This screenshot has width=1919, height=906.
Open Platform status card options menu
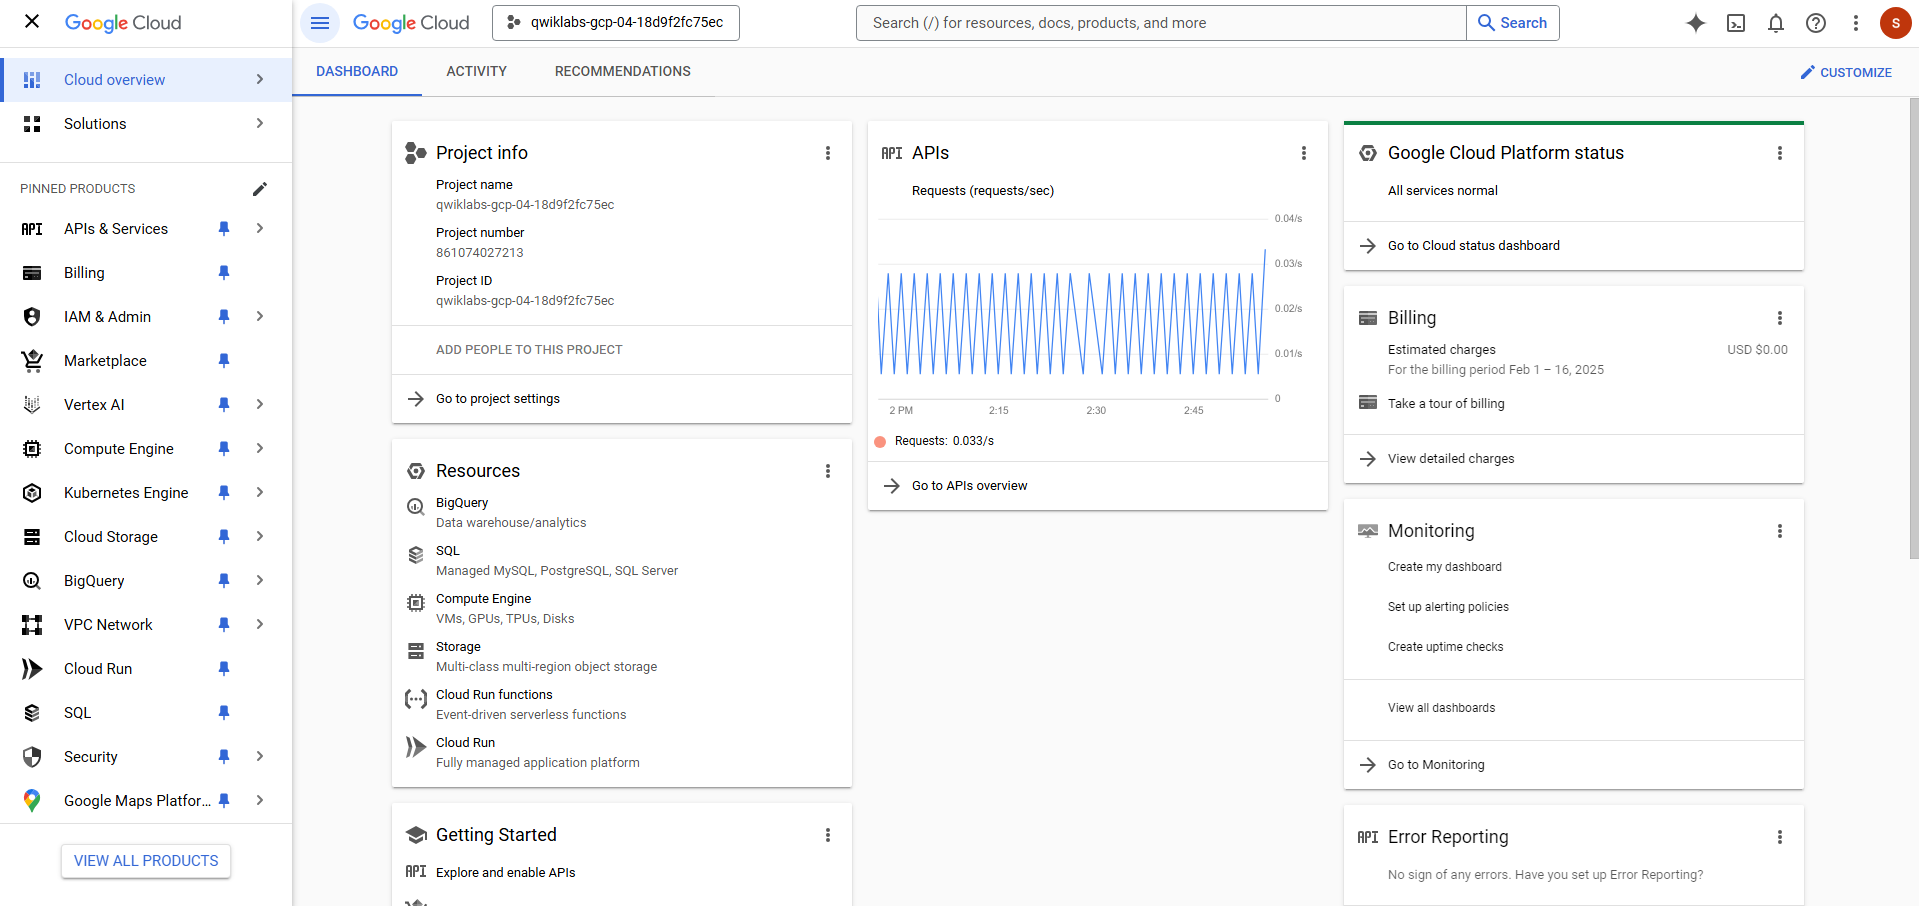coord(1780,153)
